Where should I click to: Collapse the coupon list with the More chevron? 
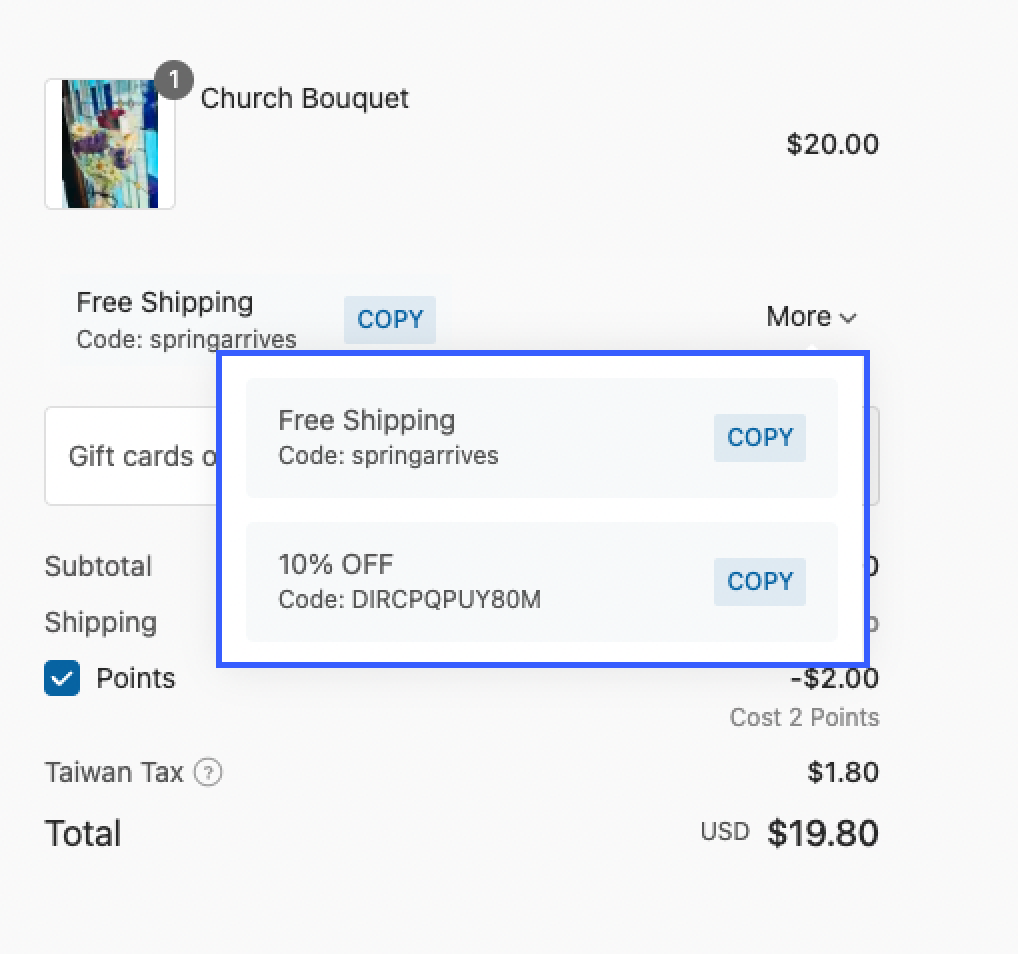[849, 317]
